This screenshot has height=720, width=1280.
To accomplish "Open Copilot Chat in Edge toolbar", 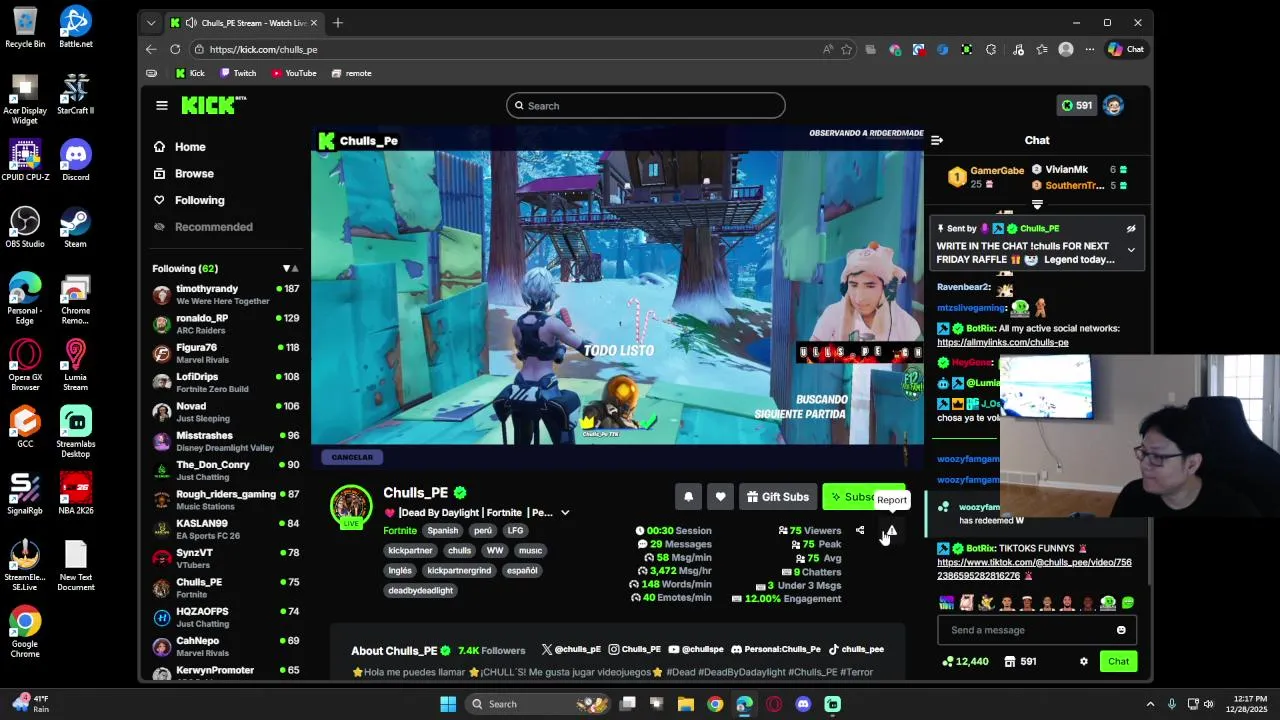I will [x=1126, y=49].
